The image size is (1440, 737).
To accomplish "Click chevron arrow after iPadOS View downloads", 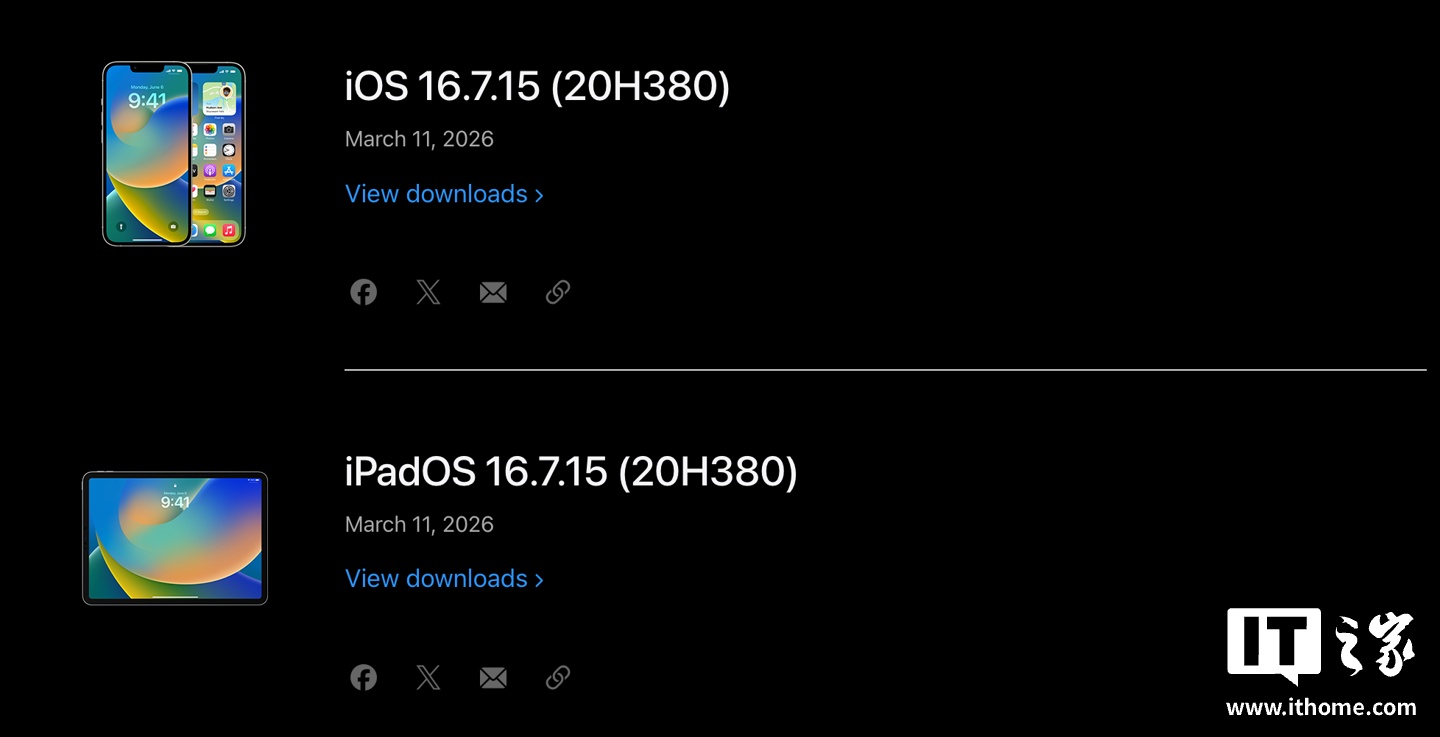I will coord(539,580).
